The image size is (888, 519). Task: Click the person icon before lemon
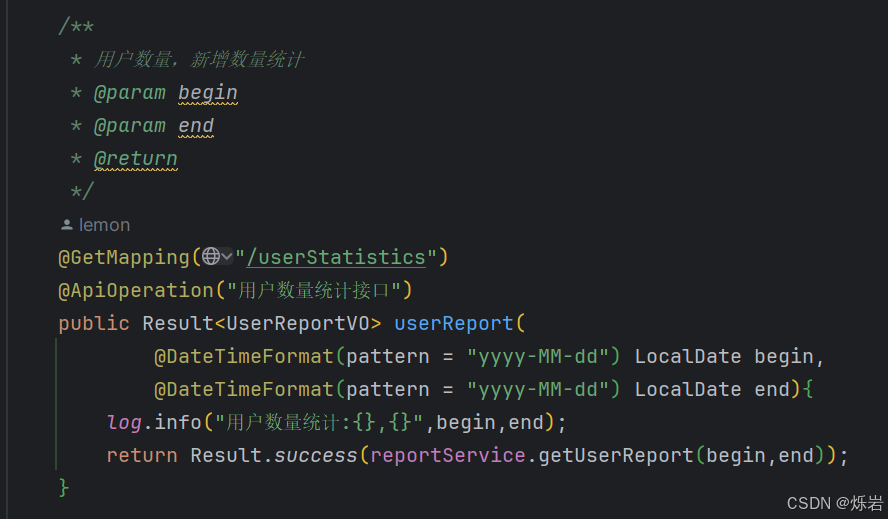point(67,225)
